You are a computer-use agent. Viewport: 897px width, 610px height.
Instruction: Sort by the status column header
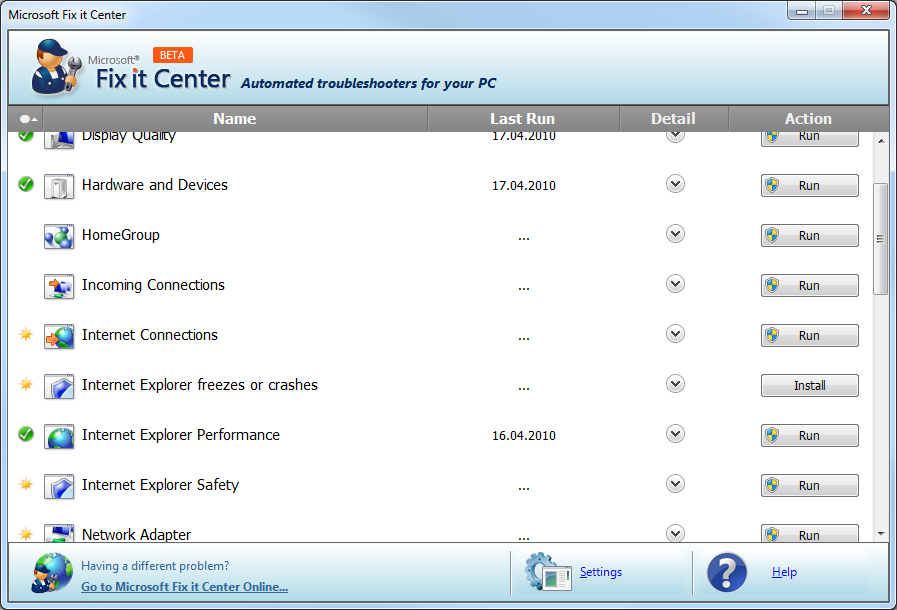26,119
